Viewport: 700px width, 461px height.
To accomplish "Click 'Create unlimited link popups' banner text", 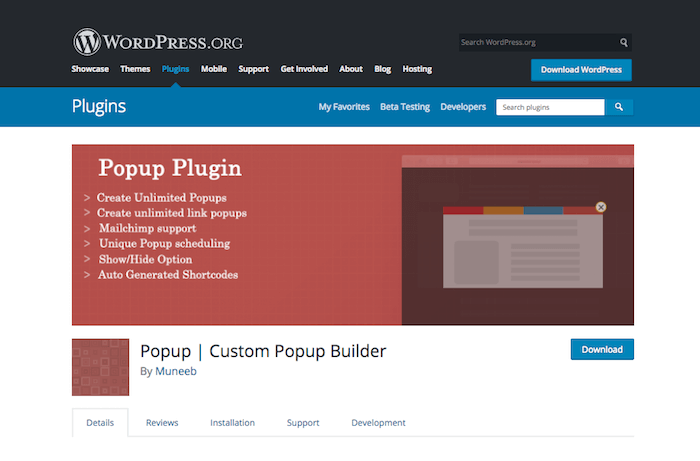I will [x=172, y=213].
